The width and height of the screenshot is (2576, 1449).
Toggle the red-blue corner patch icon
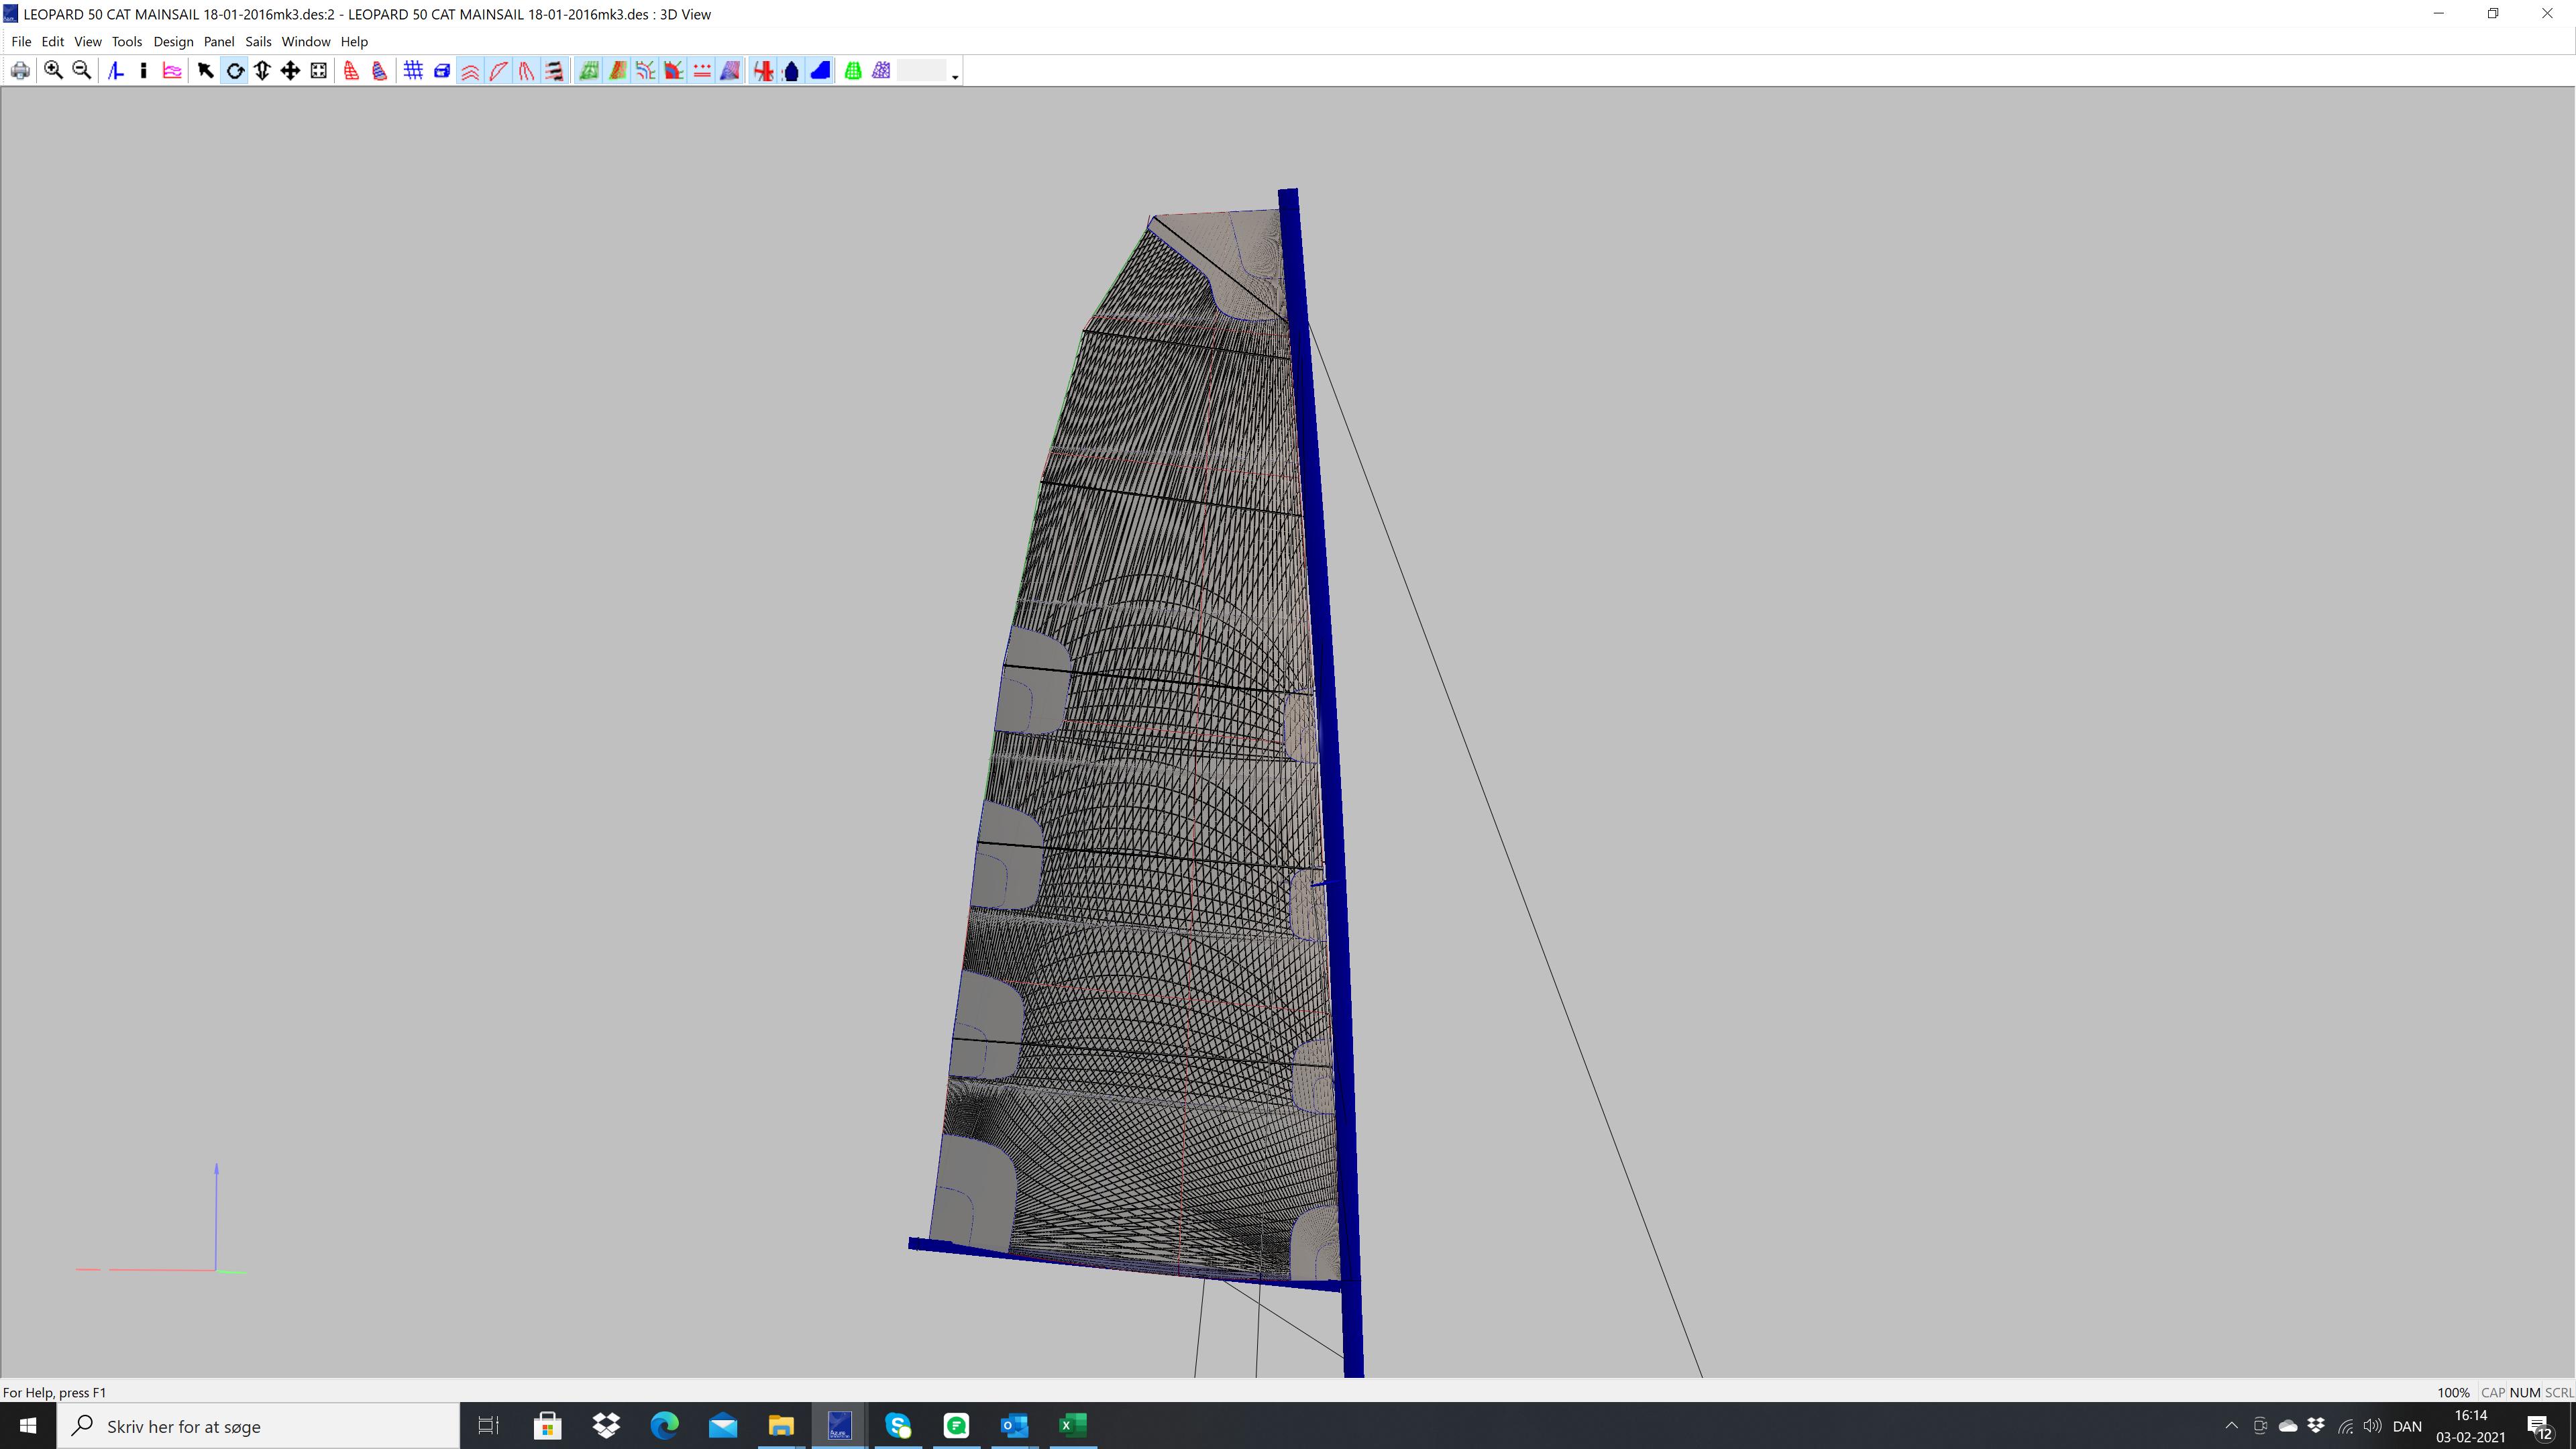[673, 70]
